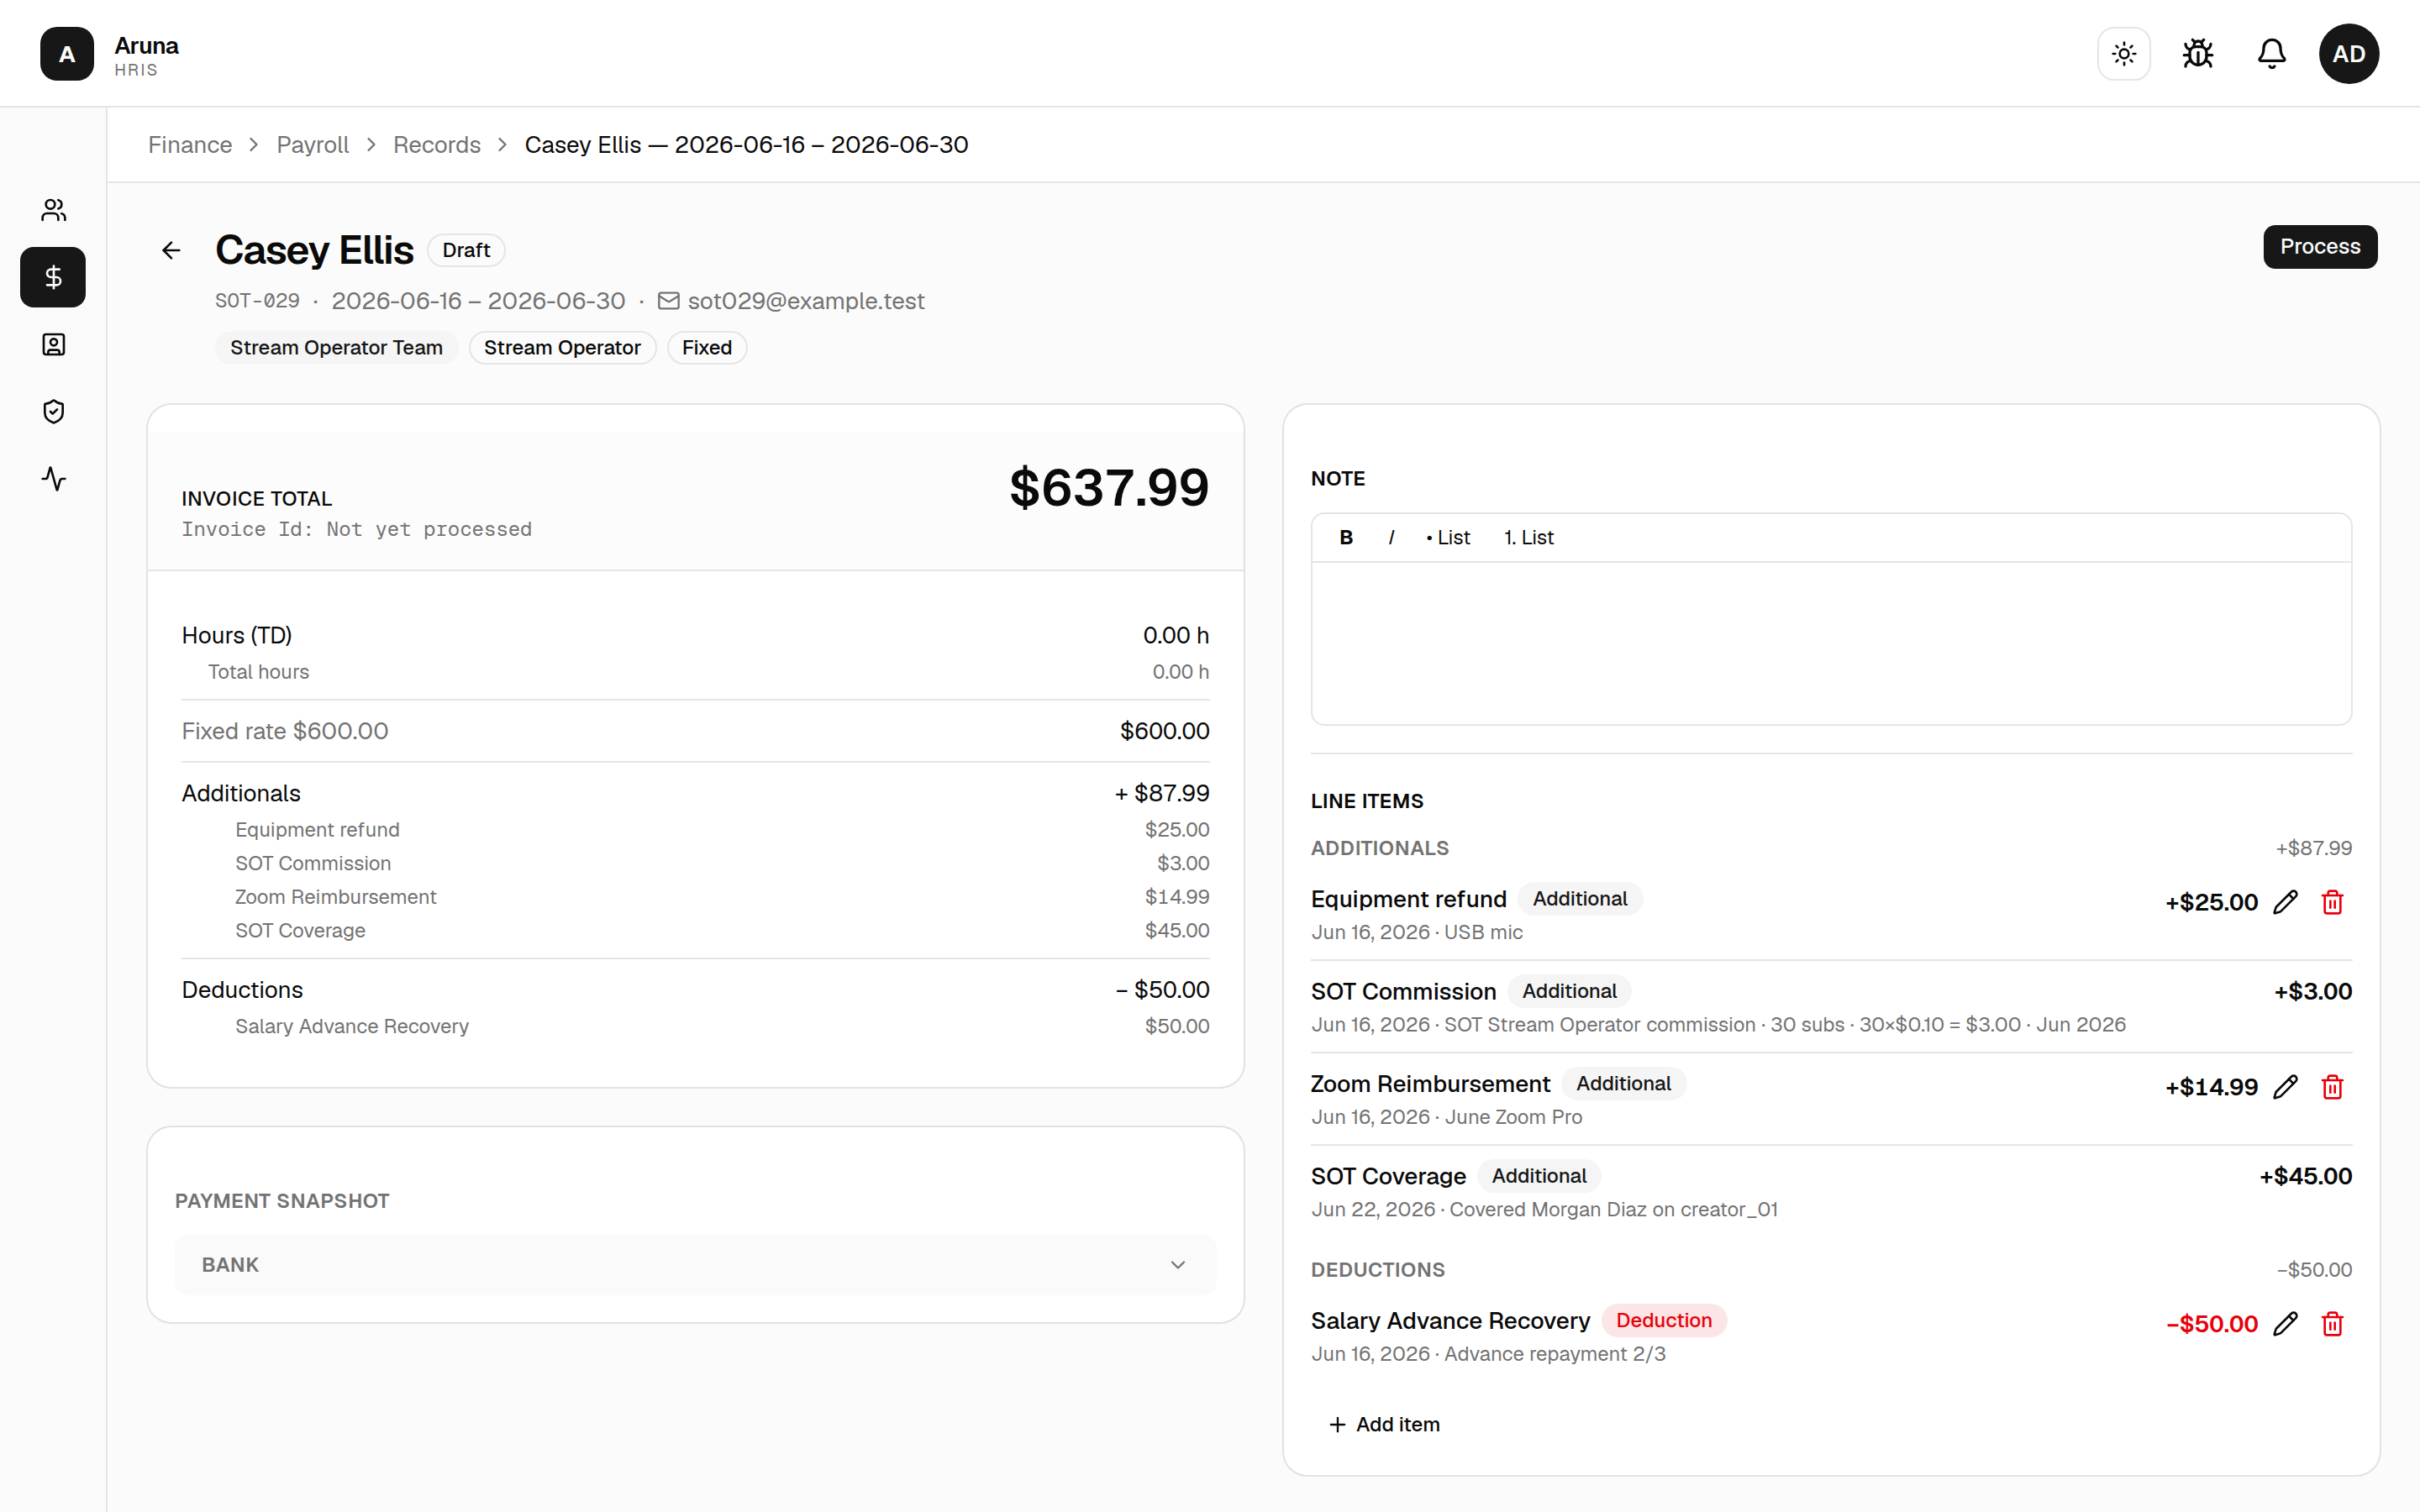2420x1512 pixels.
Task: Click the Draft status badge
Action: coord(466,250)
